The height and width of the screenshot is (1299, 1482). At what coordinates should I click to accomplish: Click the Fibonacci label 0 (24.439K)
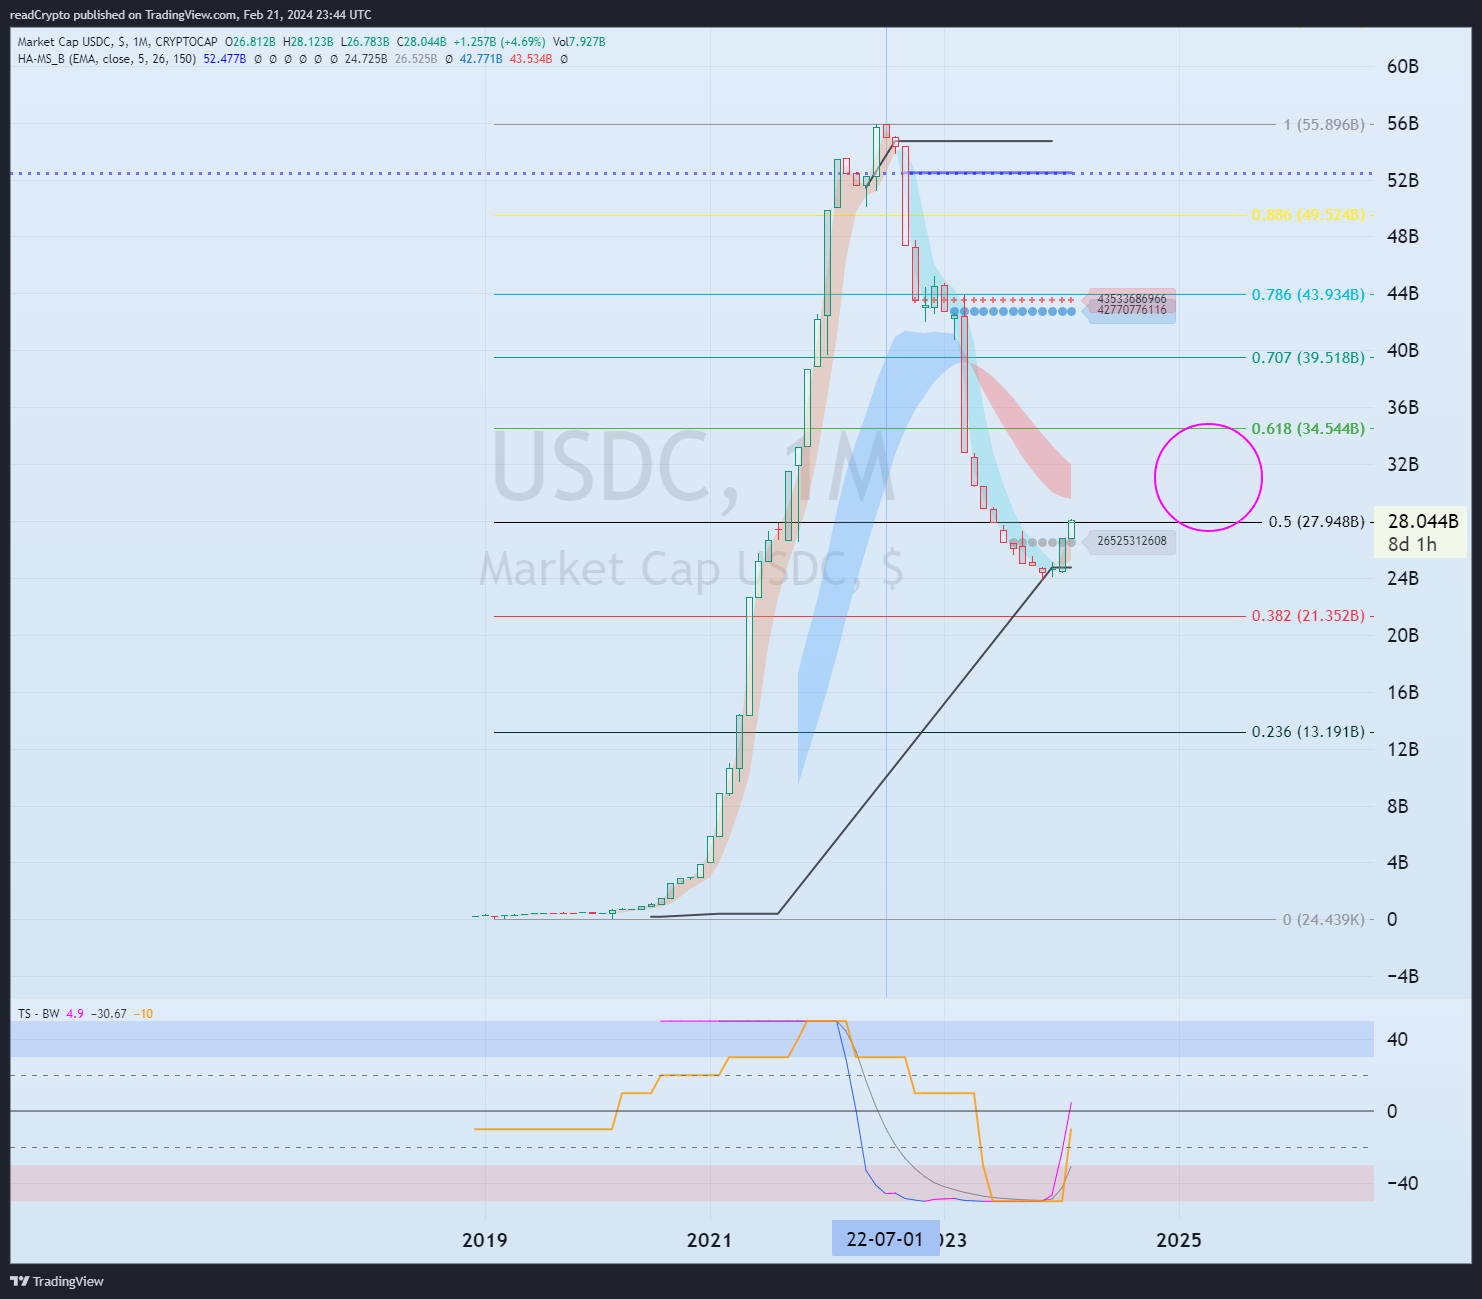click(x=1324, y=919)
